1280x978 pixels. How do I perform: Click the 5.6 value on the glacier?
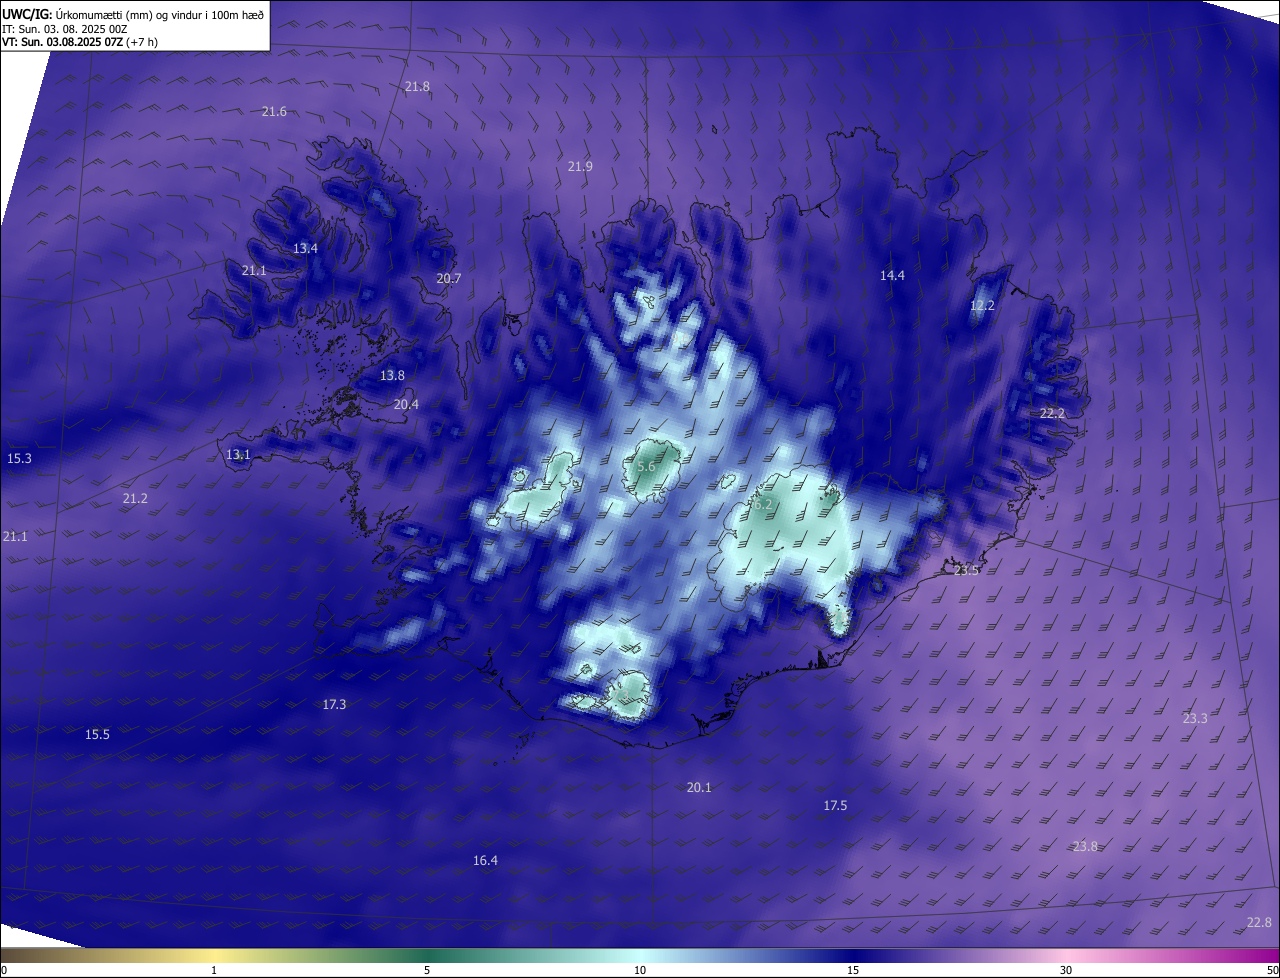[646, 467]
